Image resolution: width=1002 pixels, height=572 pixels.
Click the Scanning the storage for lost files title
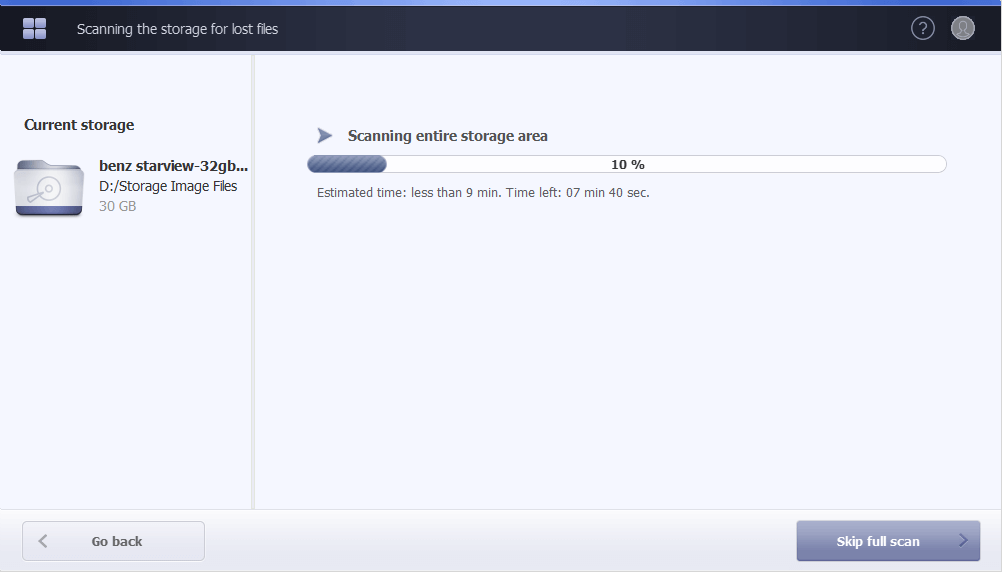pos(178,29)
